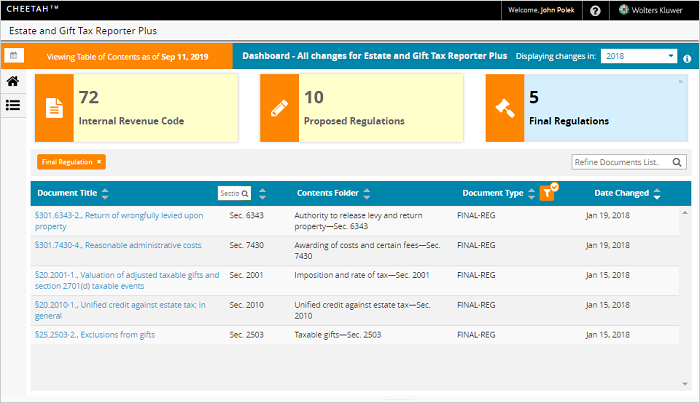Sort by Contents Folder column arrows
Viewport: 700px width, 403px height.
(366, 193)
